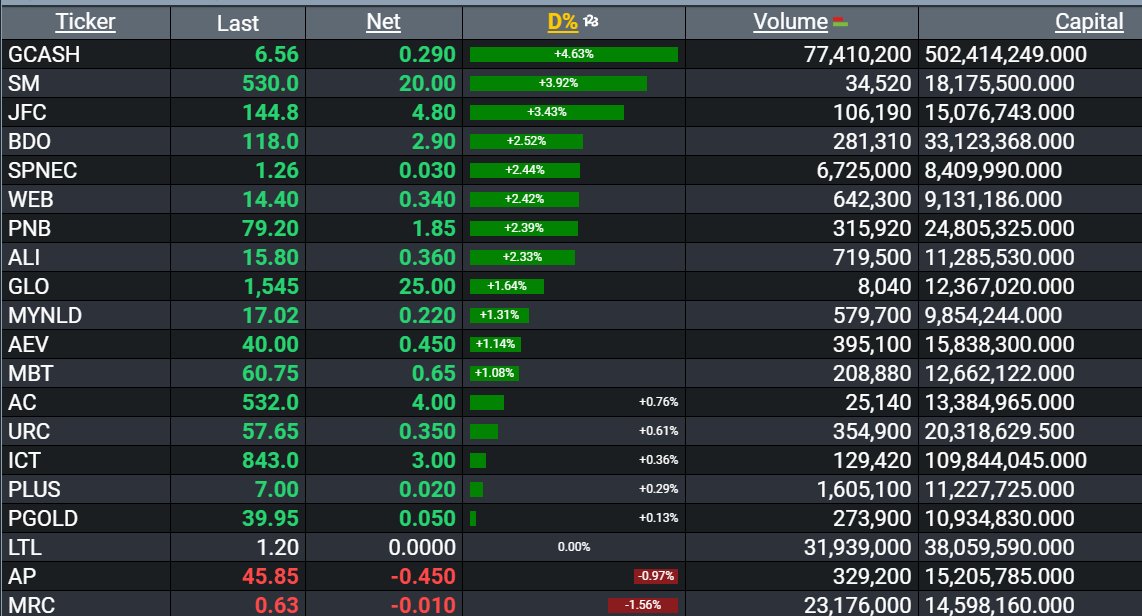Click the +3.92% bar for SM
This screenshot has width=1142, height=616.
(559, 84)
